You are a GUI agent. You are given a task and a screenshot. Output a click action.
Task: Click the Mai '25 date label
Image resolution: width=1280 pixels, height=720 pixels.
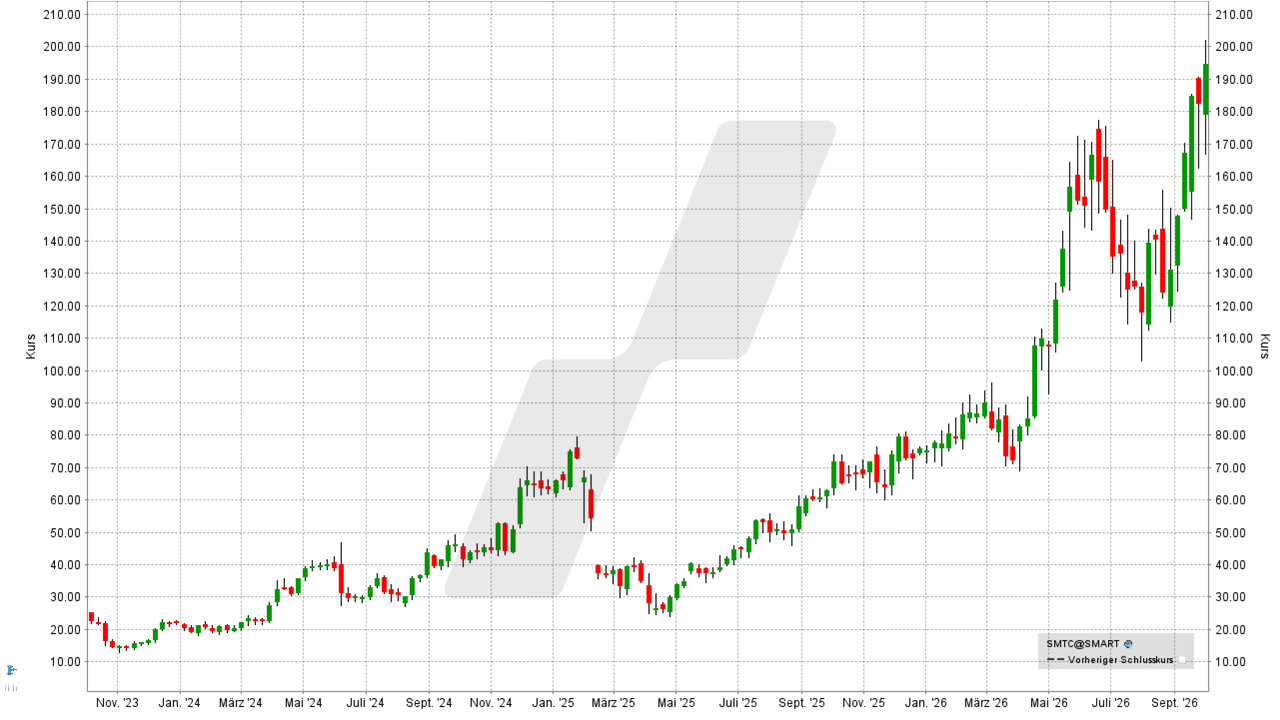(x=675, y=703)
